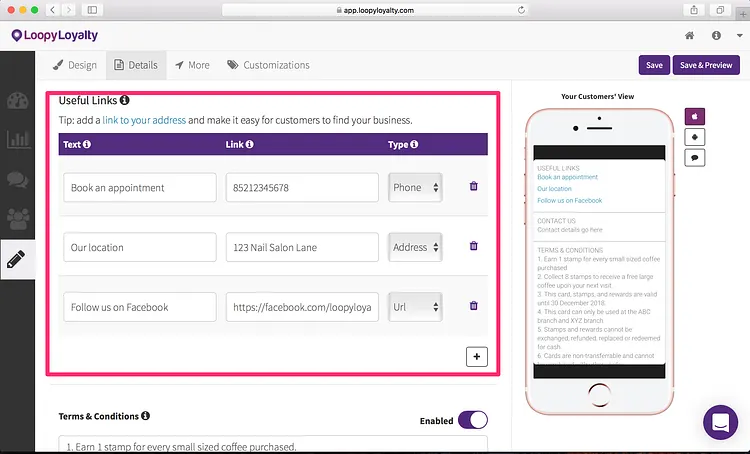Open a new Safari tab
The image size is (750, 454).
pyautogui.click(x=743, y=14)
